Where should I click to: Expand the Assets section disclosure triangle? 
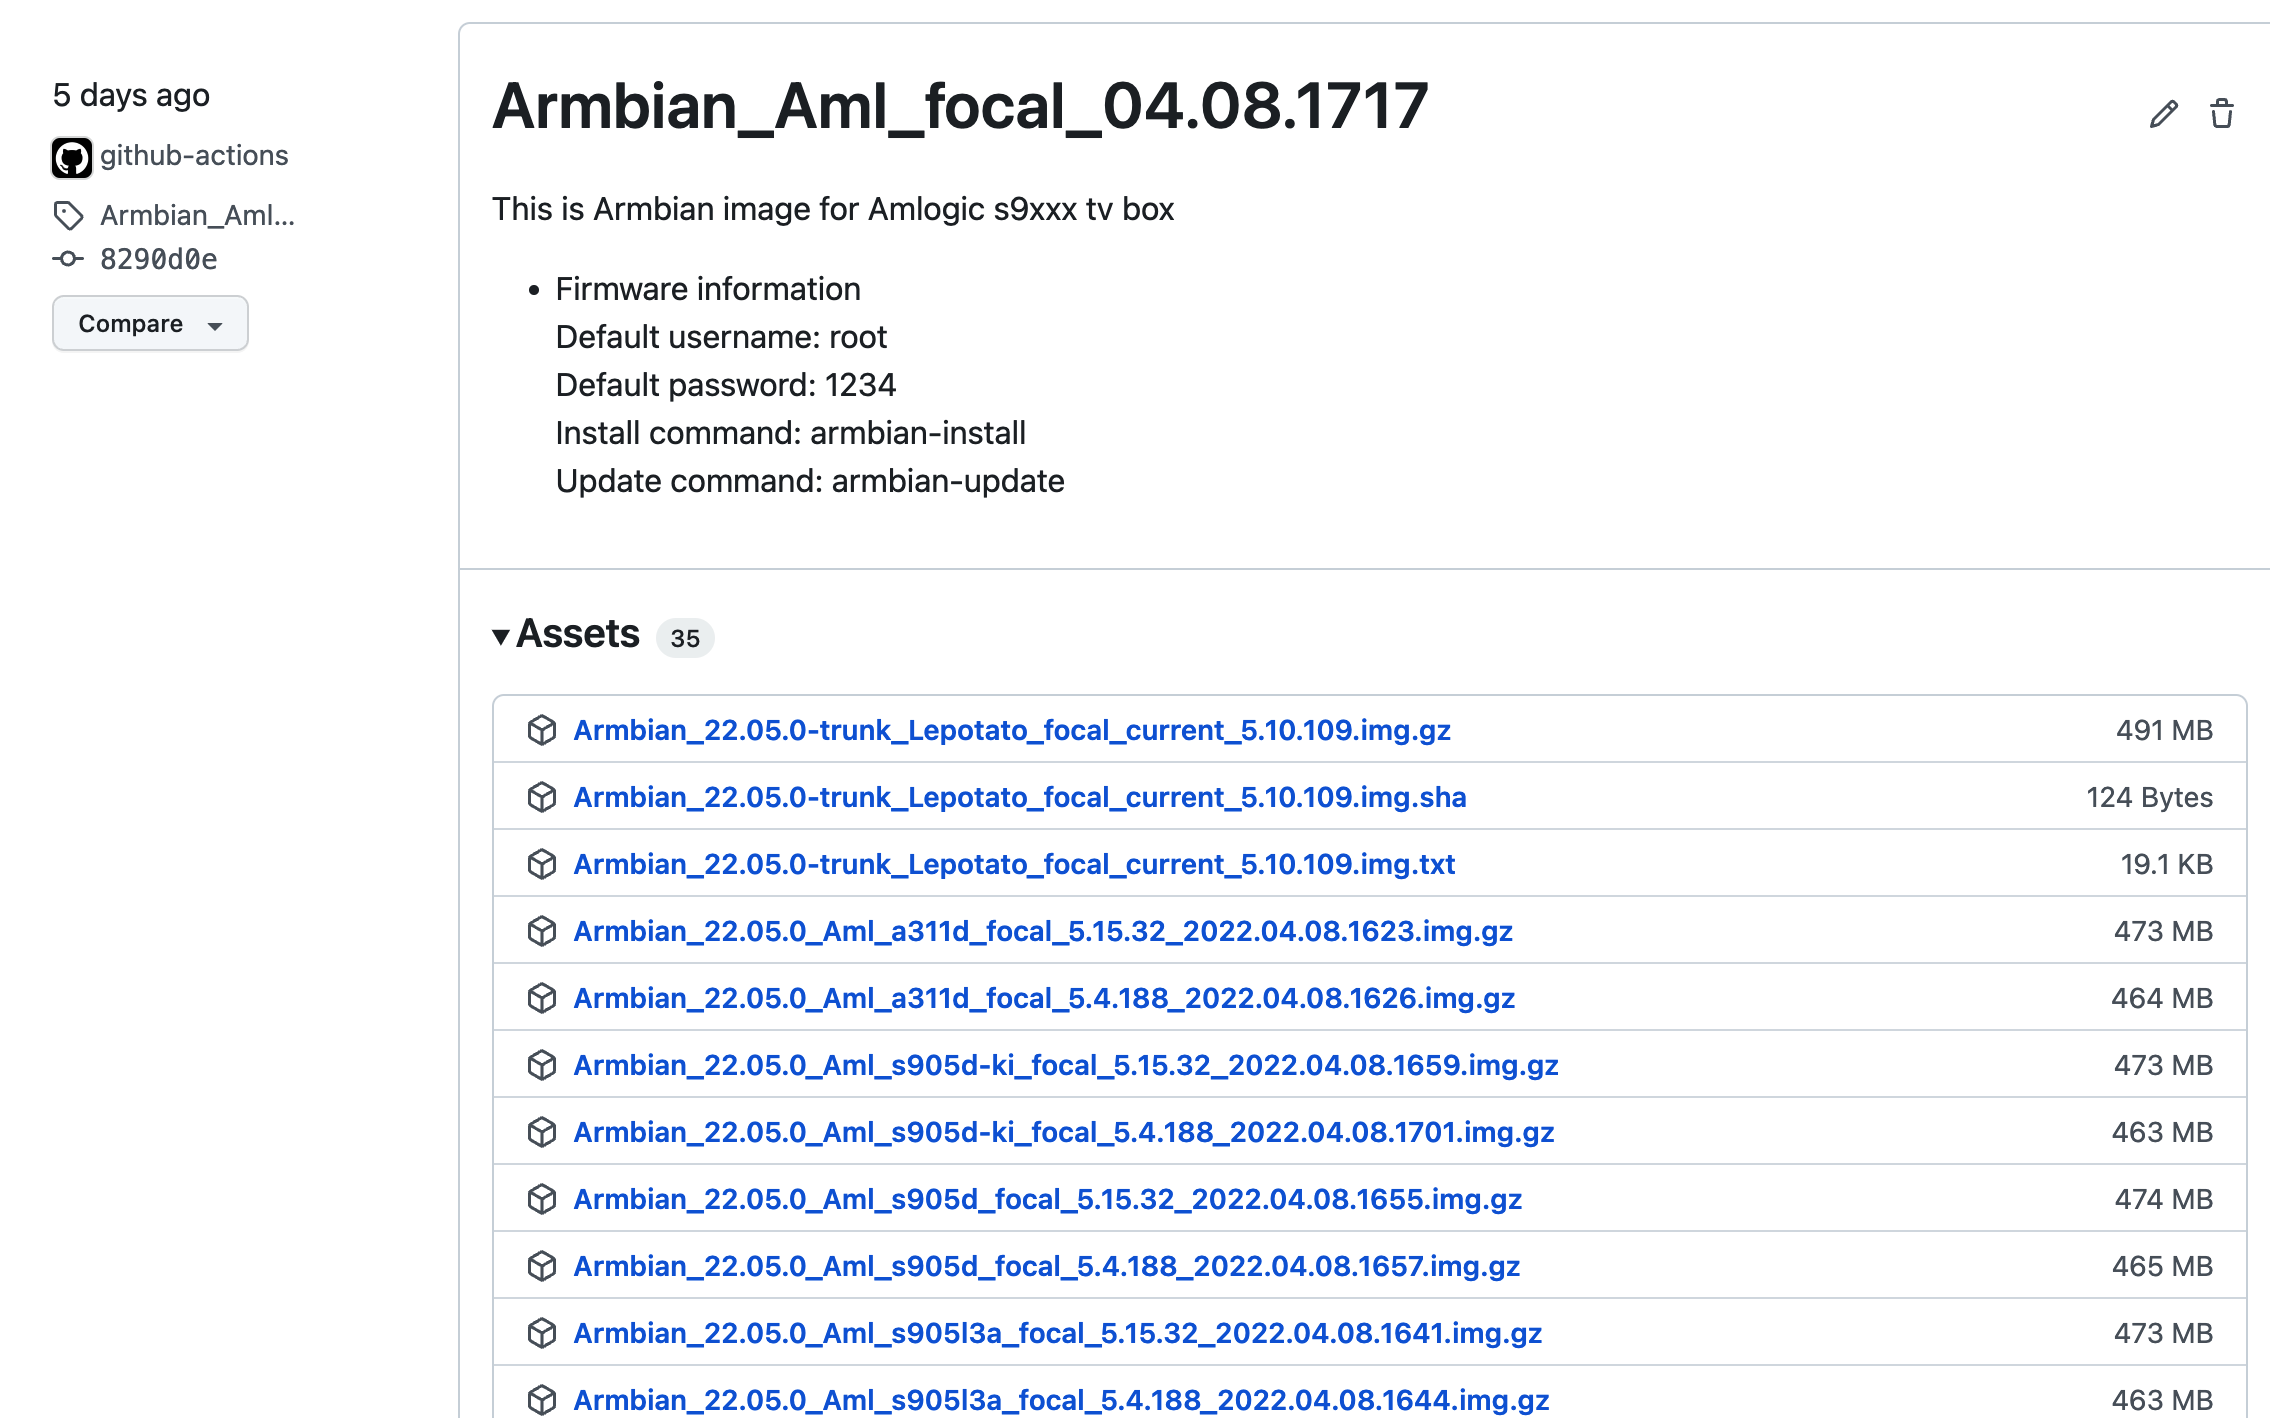click(x=501, y=635)
